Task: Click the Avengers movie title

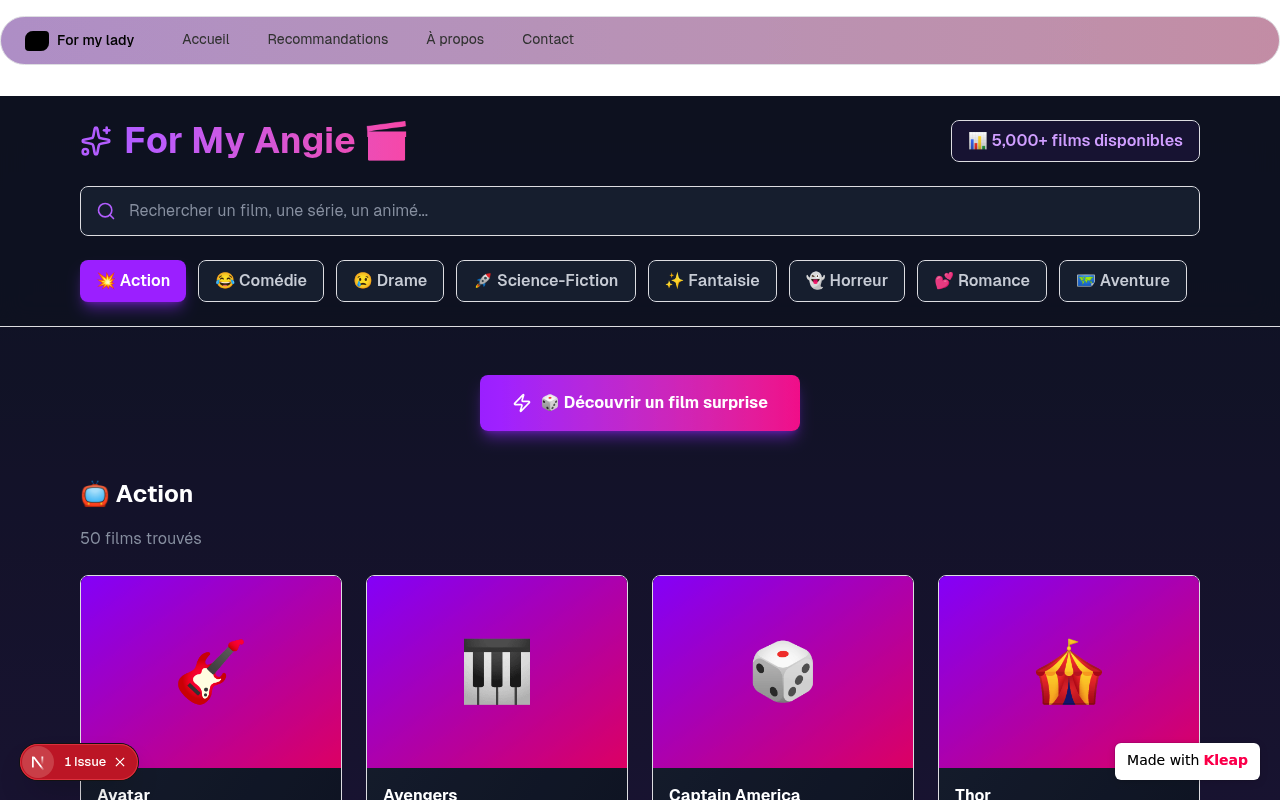Action: click(x=420, y=794)
